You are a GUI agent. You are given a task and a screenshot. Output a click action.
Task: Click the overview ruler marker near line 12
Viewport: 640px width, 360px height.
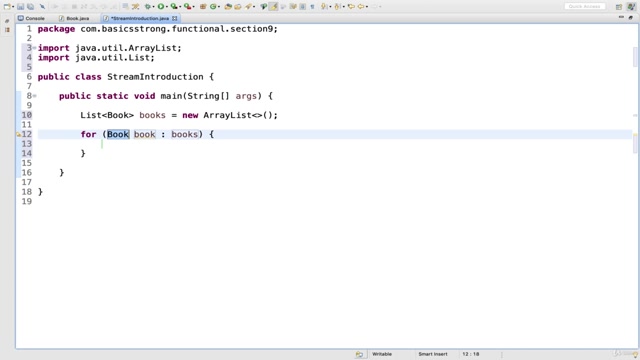pyautogui.click(x=635, y=134)
